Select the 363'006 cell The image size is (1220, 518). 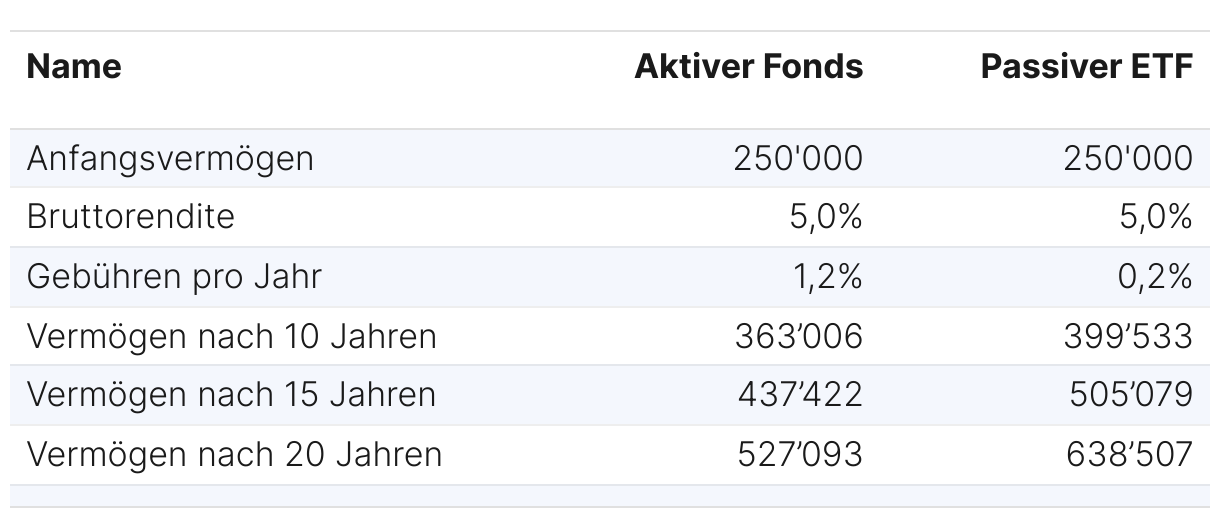click(799, 337)
